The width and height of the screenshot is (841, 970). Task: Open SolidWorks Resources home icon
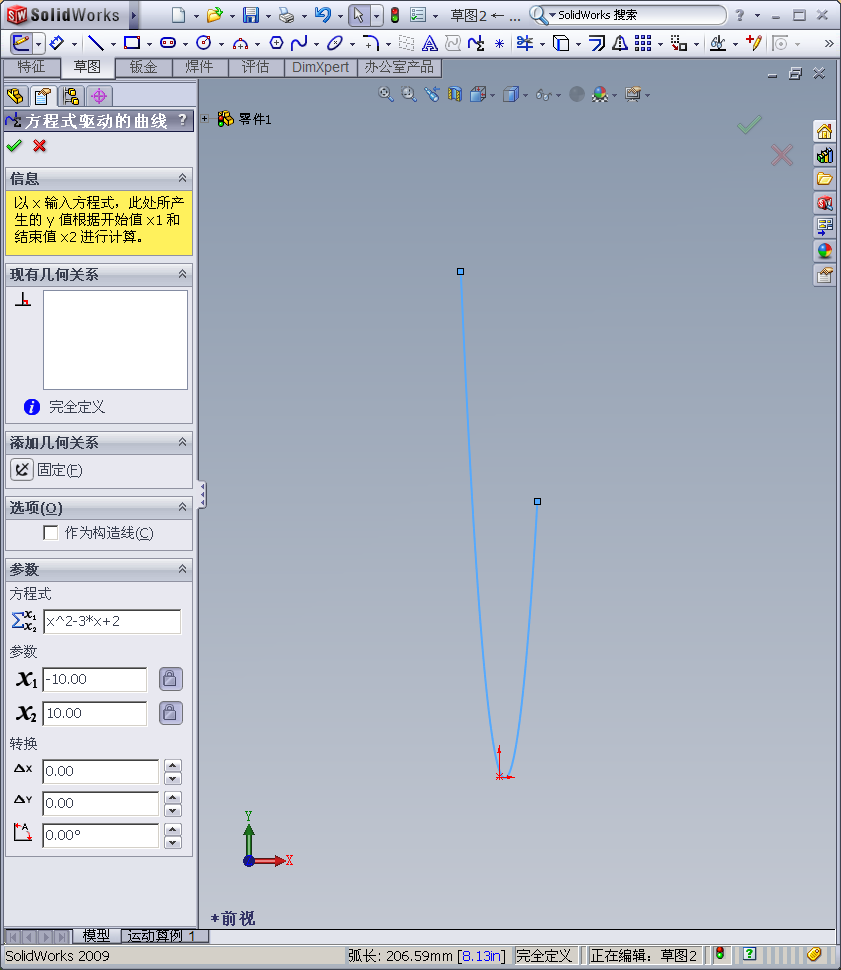click(x=824, y=131)
